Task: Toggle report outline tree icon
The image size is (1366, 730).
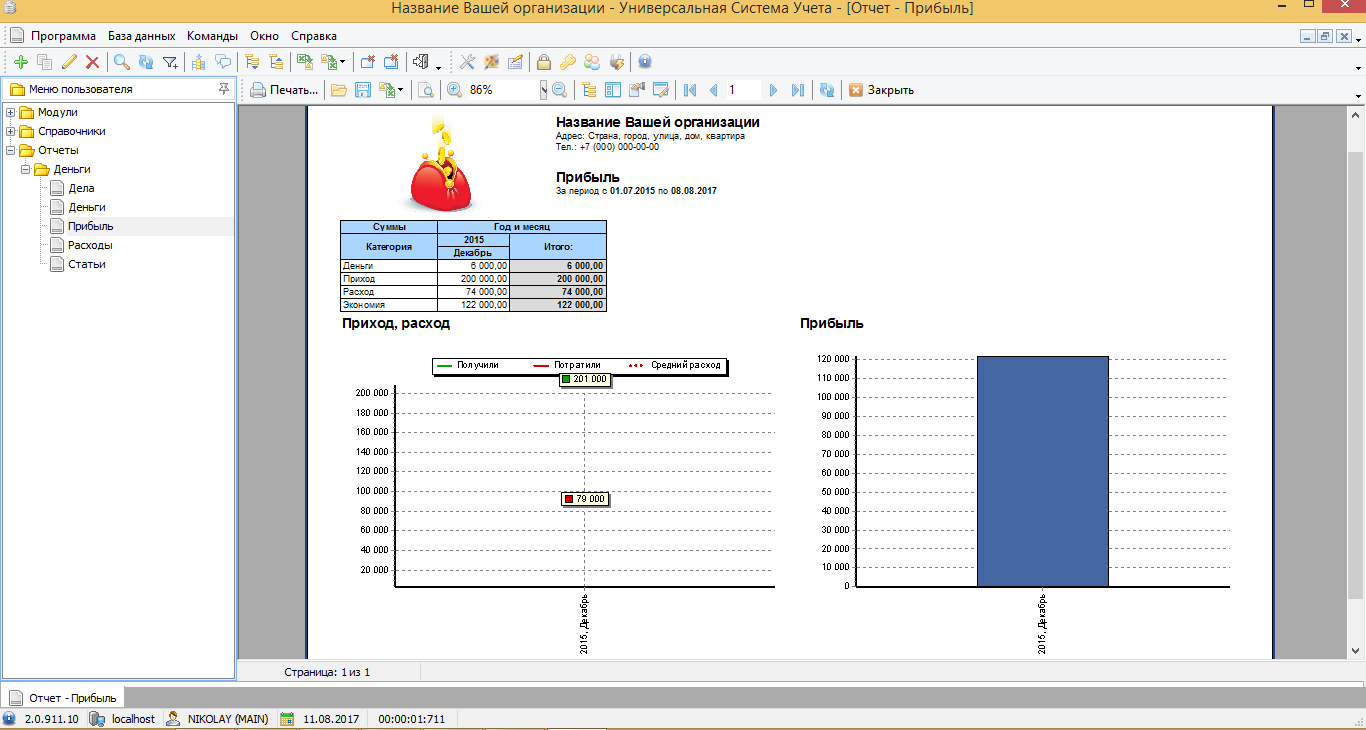Action: pos(589,90)
